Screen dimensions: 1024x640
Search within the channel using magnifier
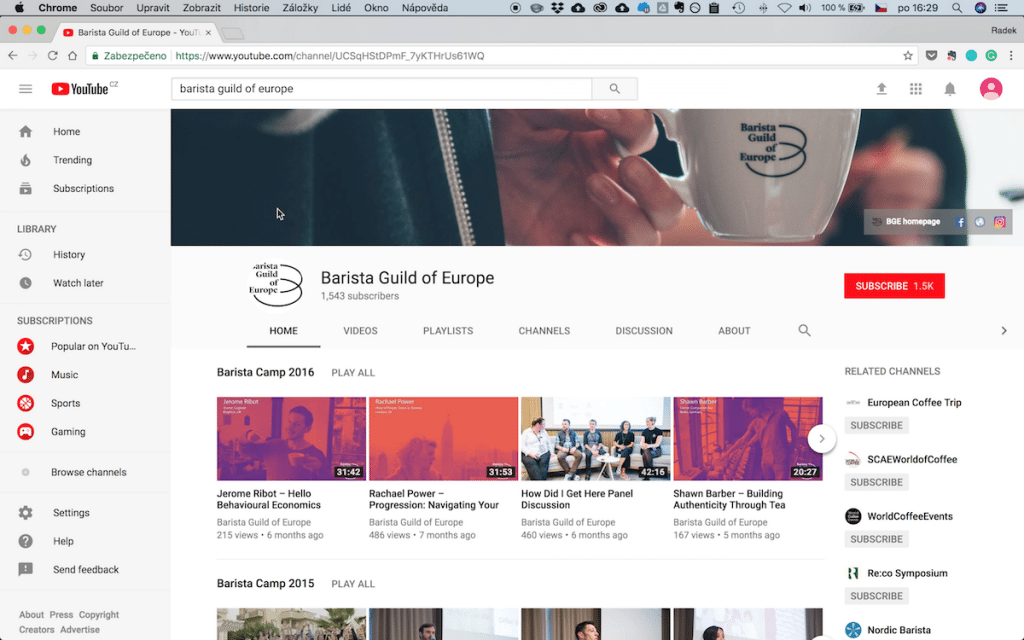(805, 330)
